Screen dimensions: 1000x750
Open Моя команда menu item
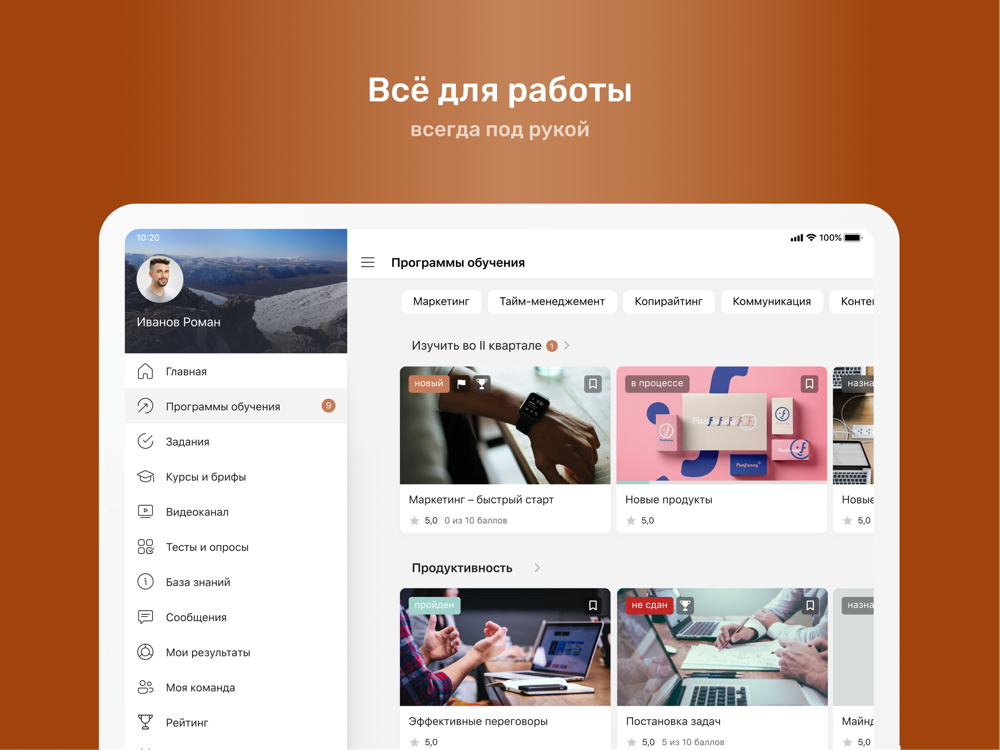pos(236,687)
